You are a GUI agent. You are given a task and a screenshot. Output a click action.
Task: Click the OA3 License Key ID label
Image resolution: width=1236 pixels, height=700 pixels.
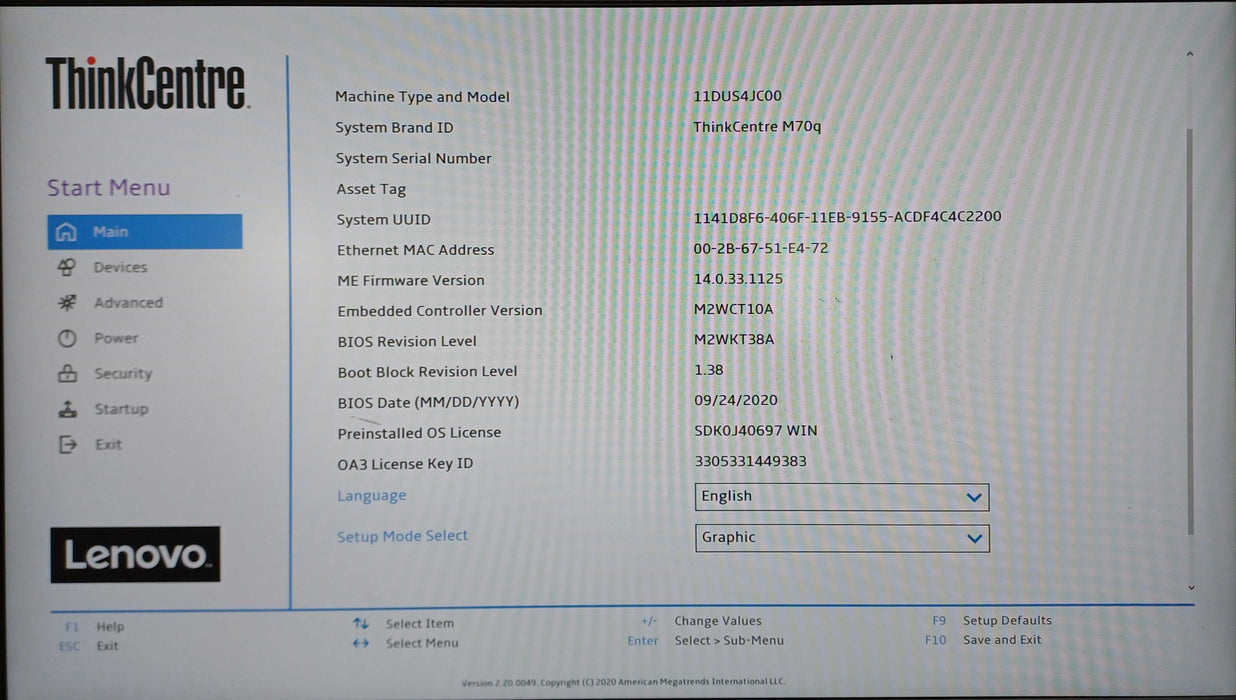pos(405,464)
